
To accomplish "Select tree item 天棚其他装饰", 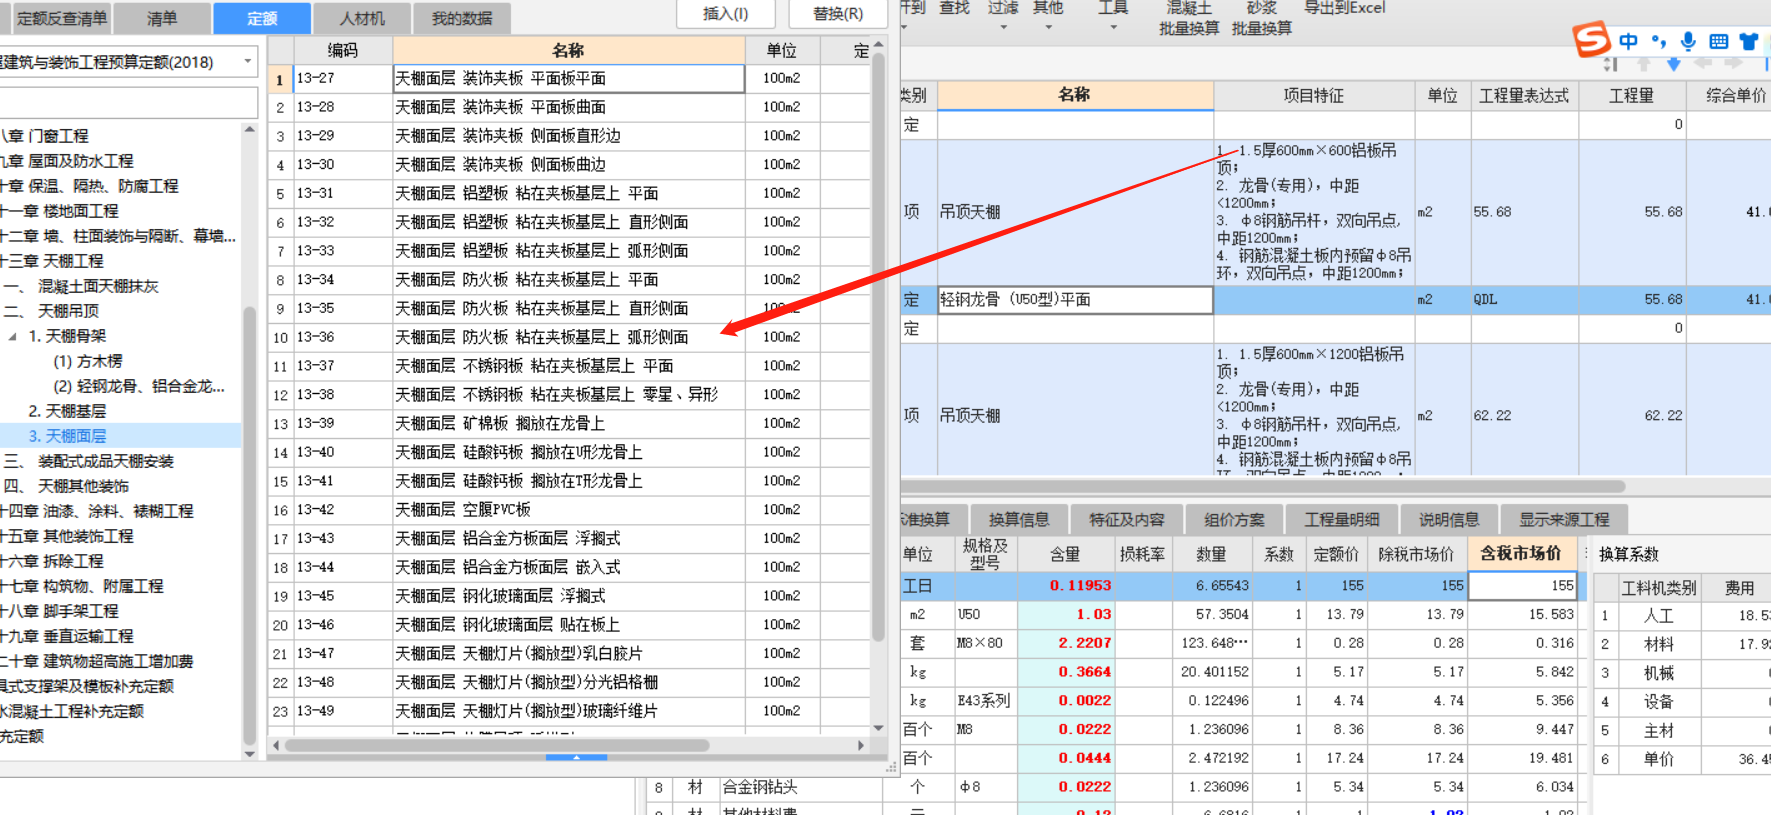I will (83, 486).
